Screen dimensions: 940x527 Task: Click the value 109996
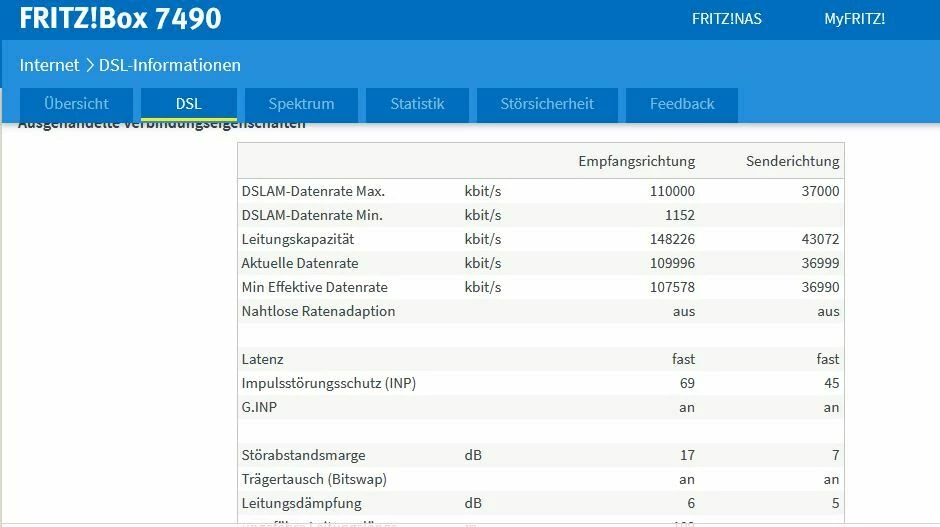[x=672, y=263]
